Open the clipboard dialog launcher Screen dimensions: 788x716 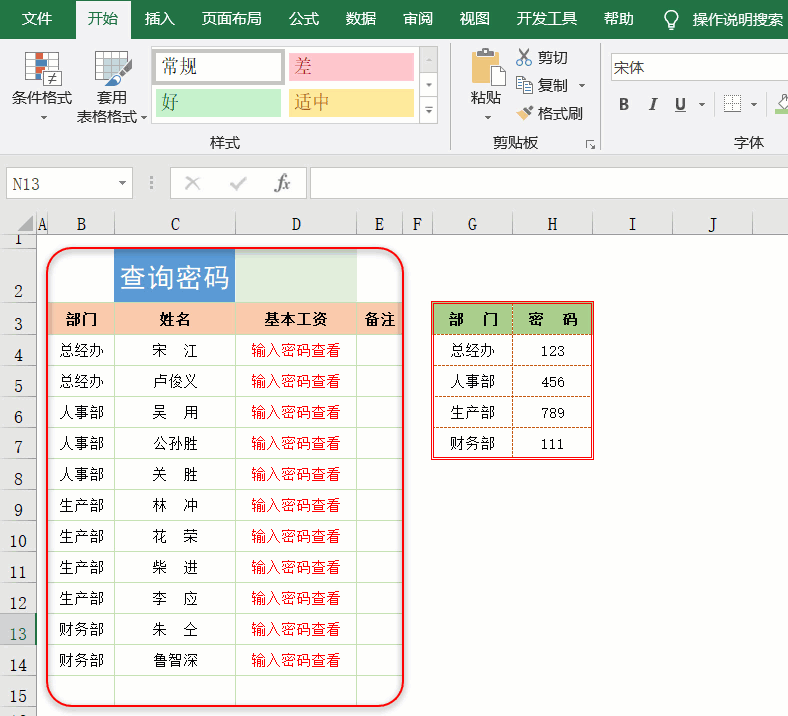pyautogui.click(x=590, y=145)
